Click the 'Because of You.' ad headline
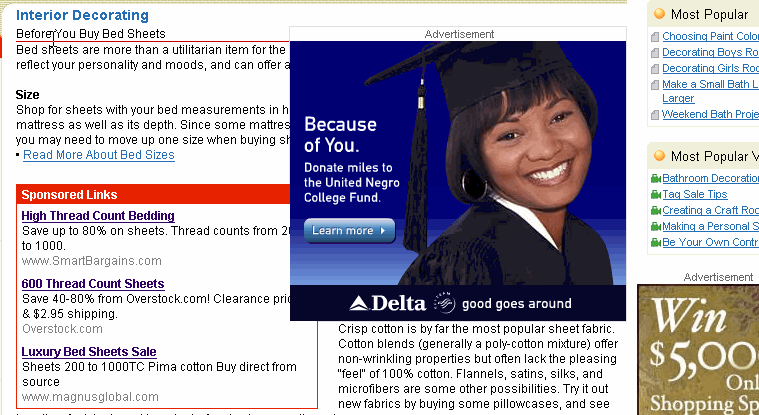The width and height of the screenshot is (759, 415). (340, 135)
